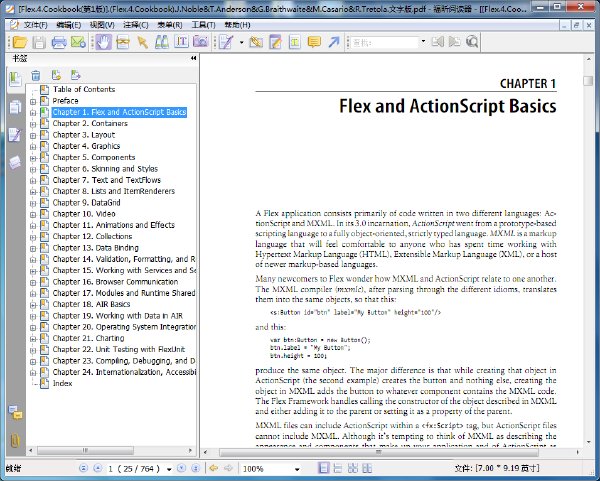600x481 pixels.
Task: Jump to Chapter 16. Browser Communication bookmark
Action: tap(115, 282)
